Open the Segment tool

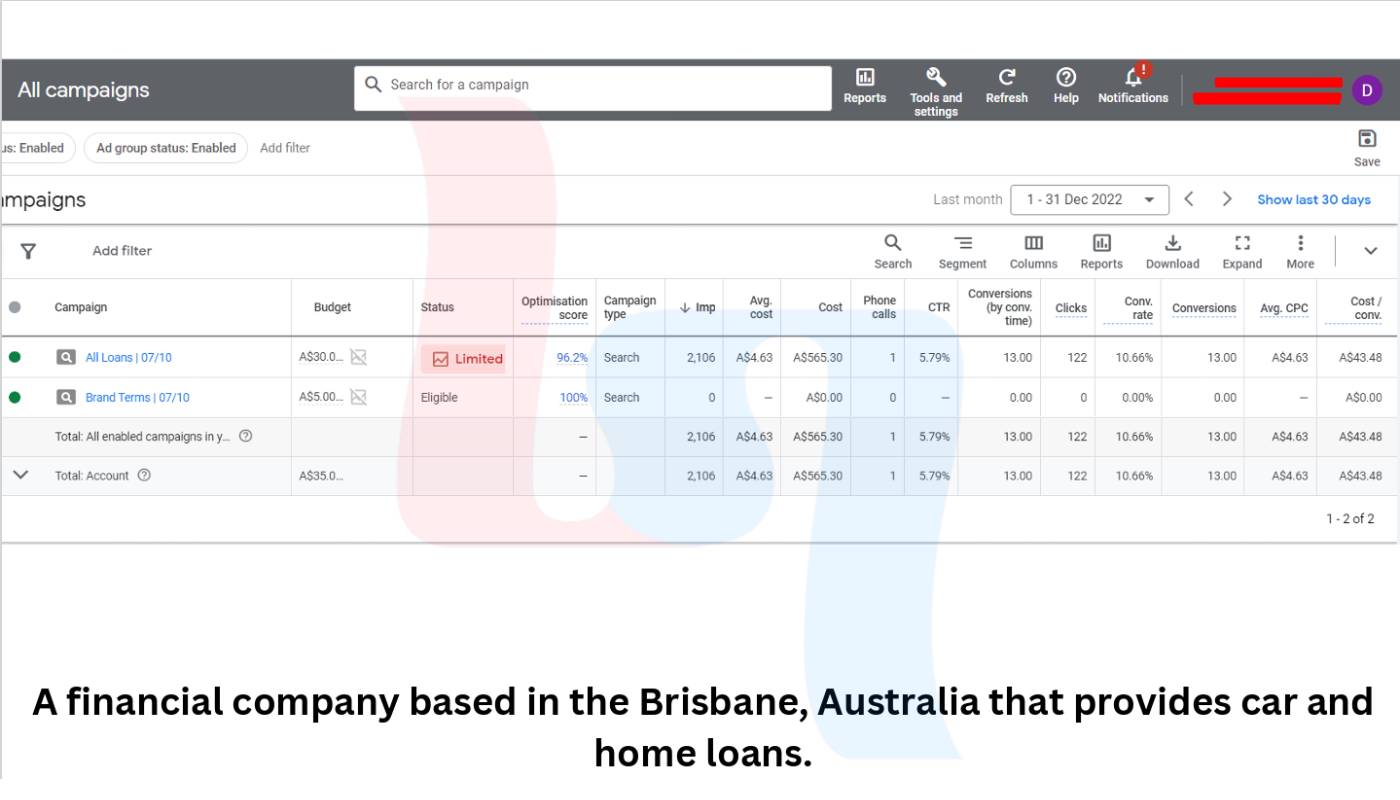click(x=962, y=245)
